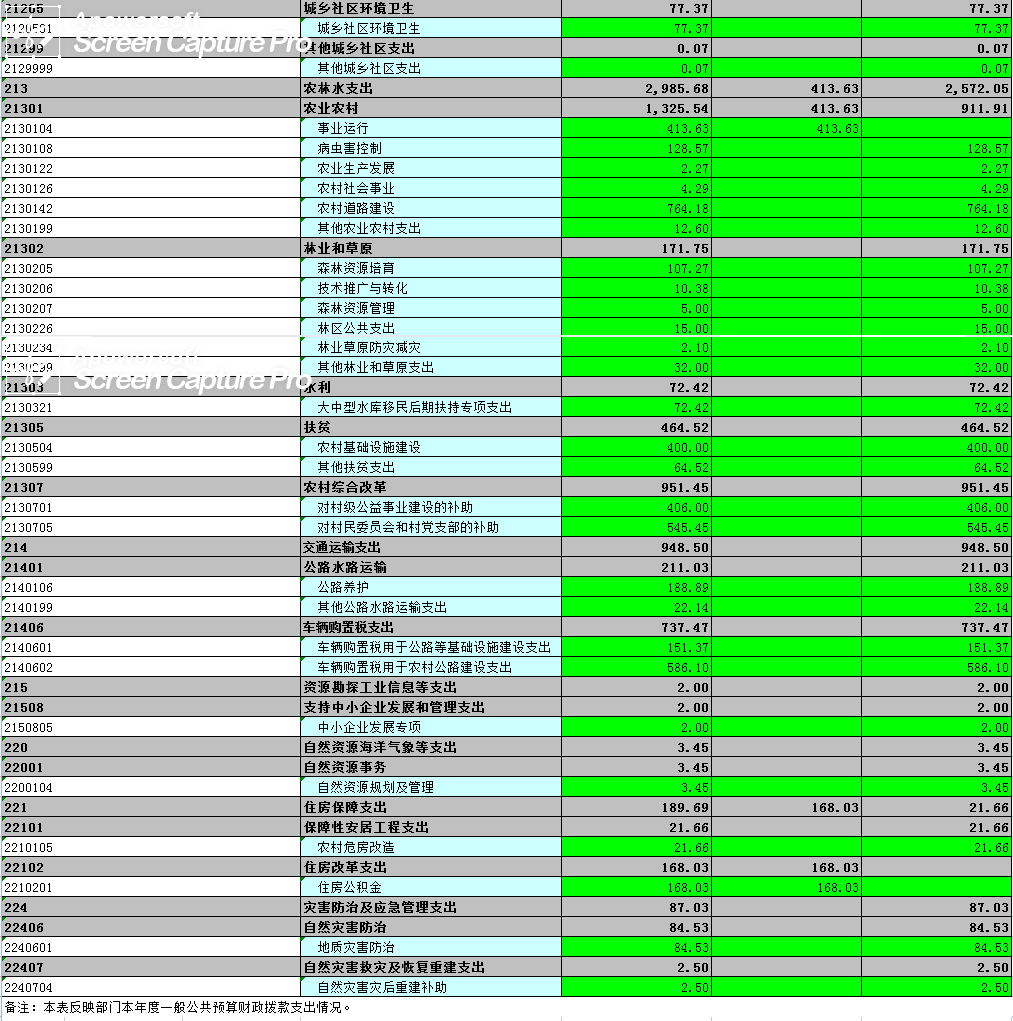
Task: Click code cell 2130142
Action: (x=151, y=208)
